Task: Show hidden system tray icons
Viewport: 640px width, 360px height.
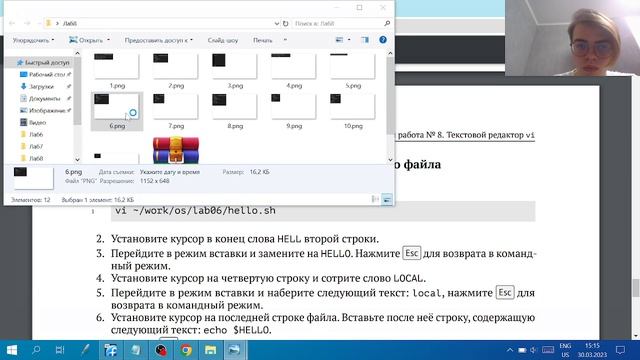Action: click(510, 350)
